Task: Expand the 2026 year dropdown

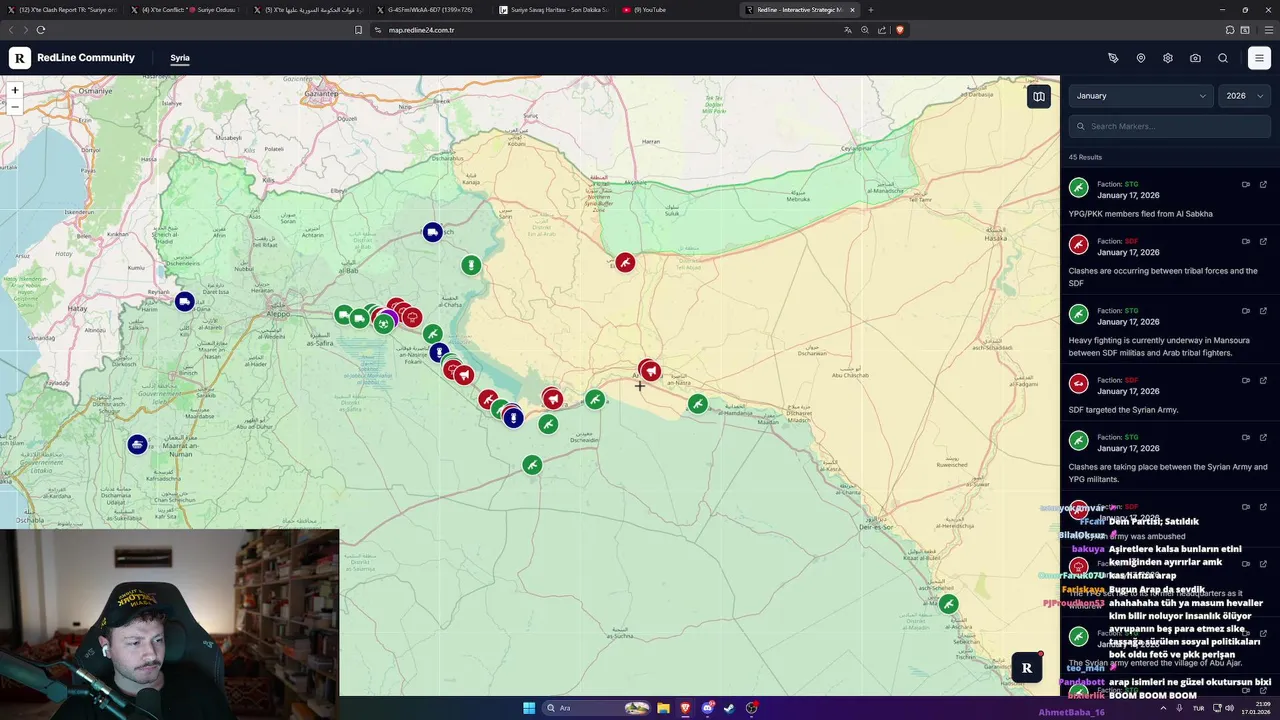Action: click(x=1245, y=96)
